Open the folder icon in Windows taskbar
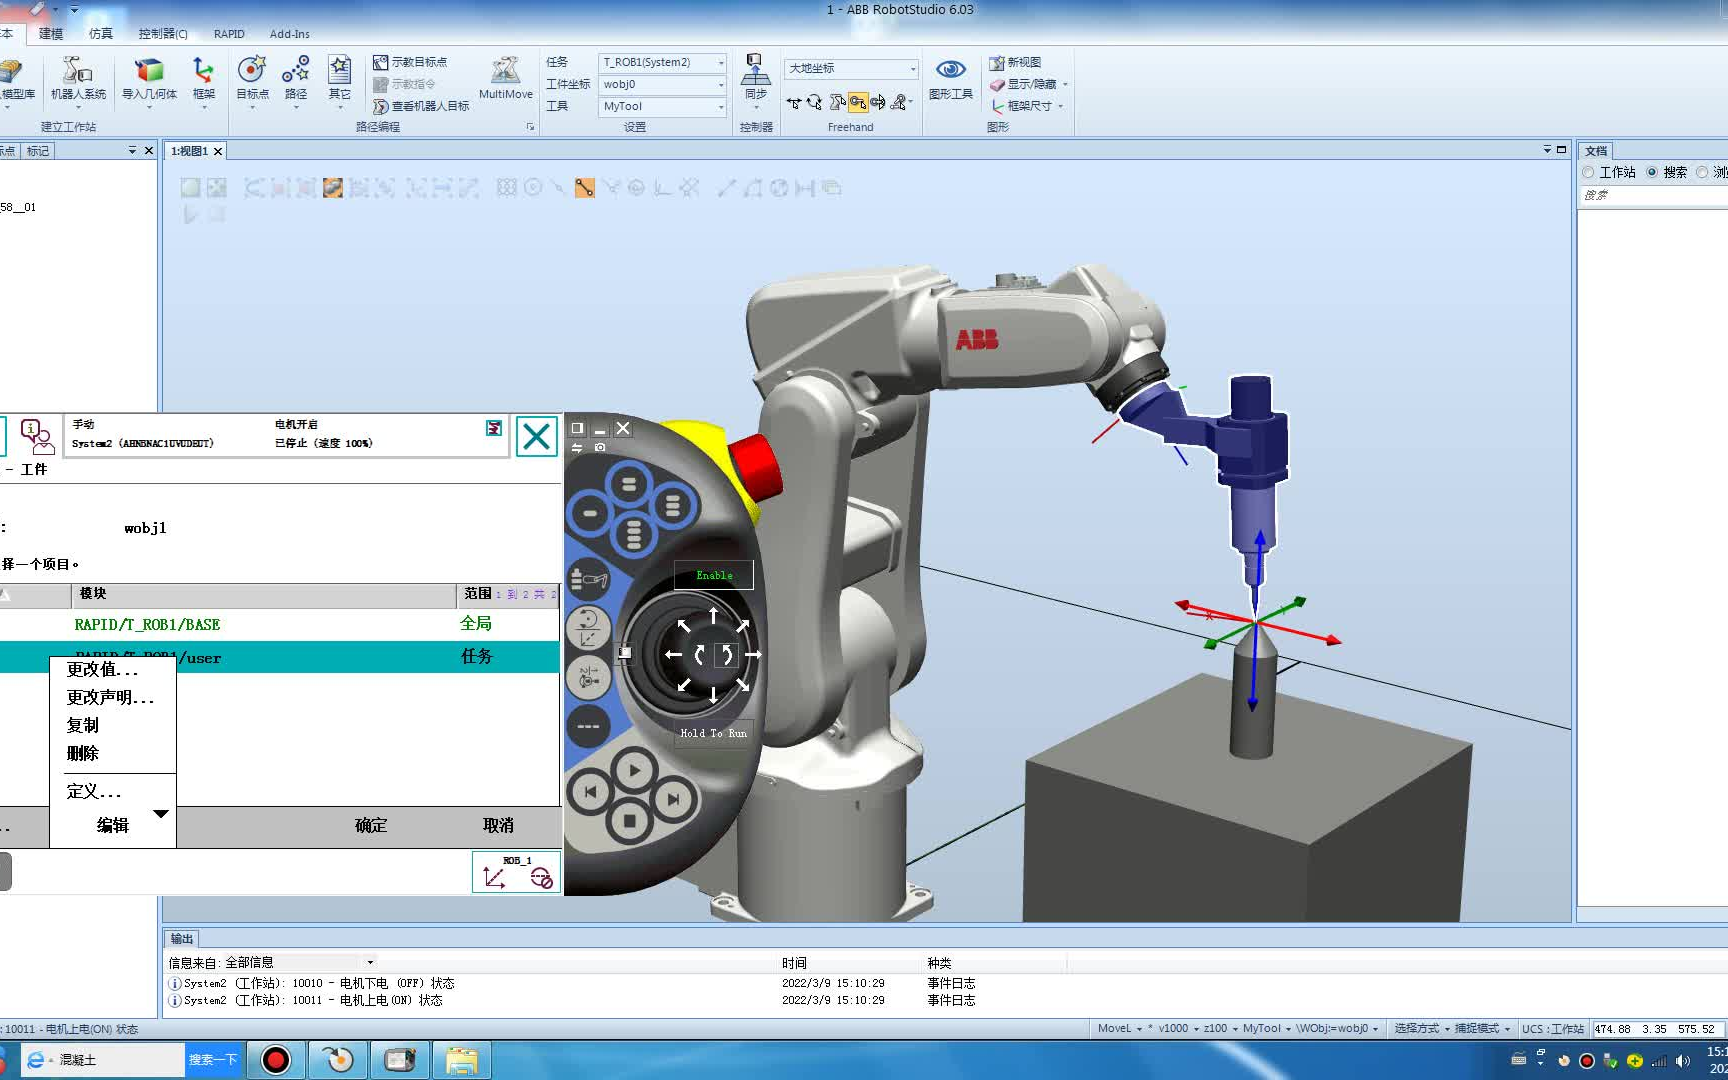The width and height of the screenshot is (1728, 1080). click(x=461, y=1060)
